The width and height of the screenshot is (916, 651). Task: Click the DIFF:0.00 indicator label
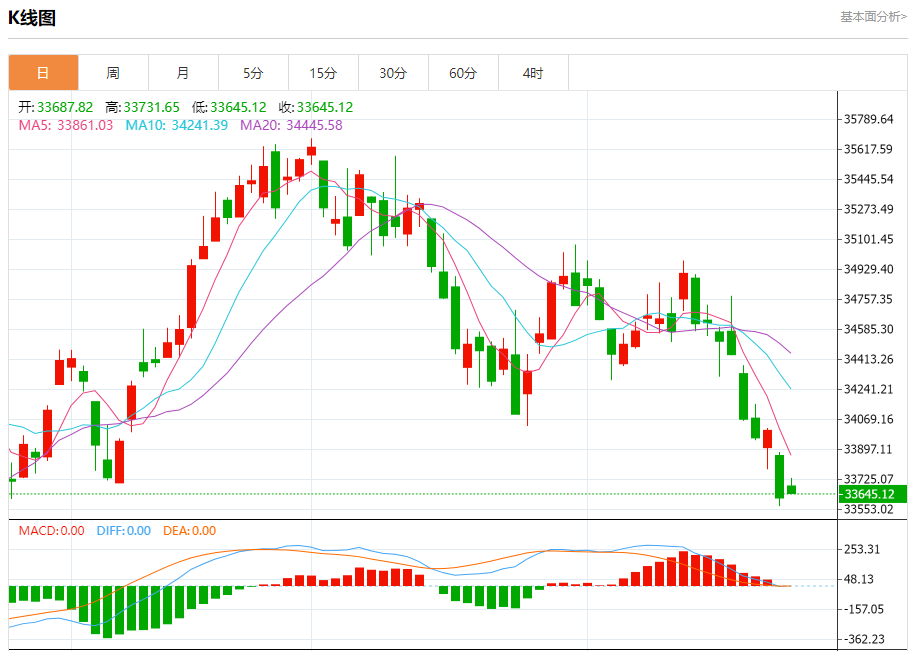pyautogui.click(x=124, y=531)
